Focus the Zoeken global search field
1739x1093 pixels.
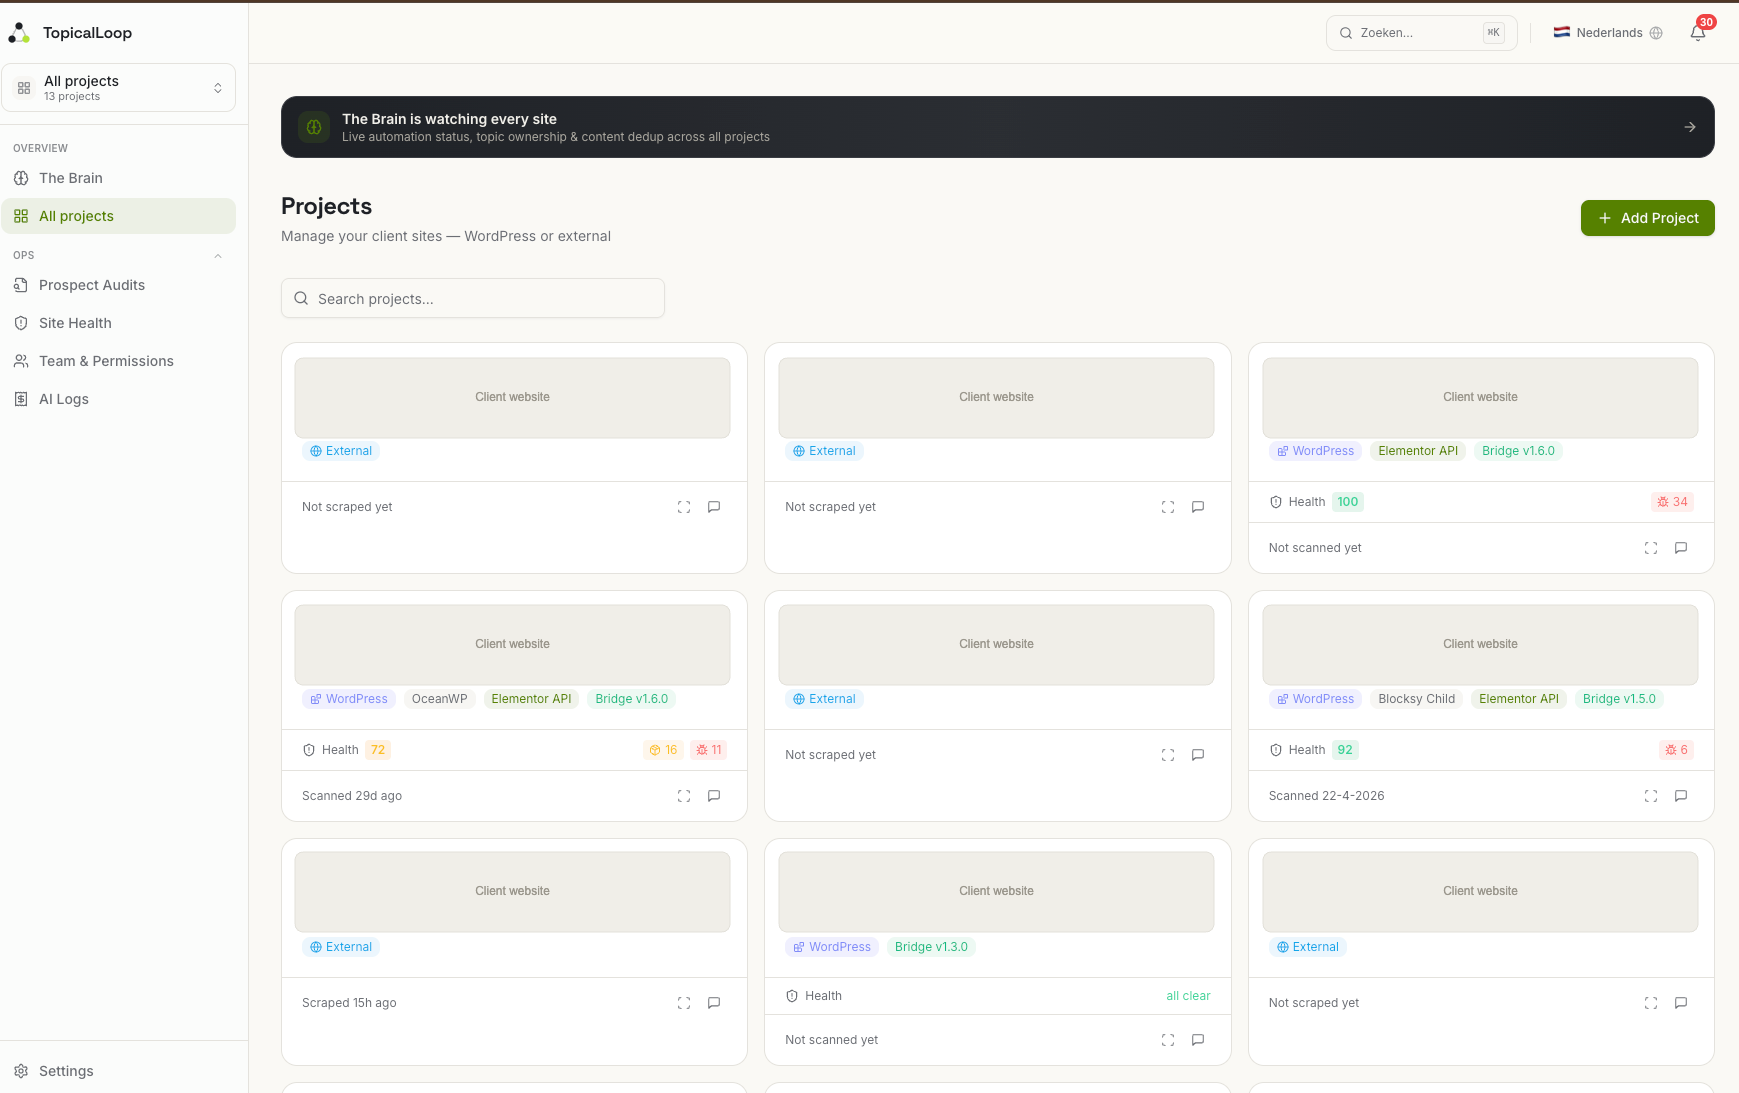click(1421, 33)
